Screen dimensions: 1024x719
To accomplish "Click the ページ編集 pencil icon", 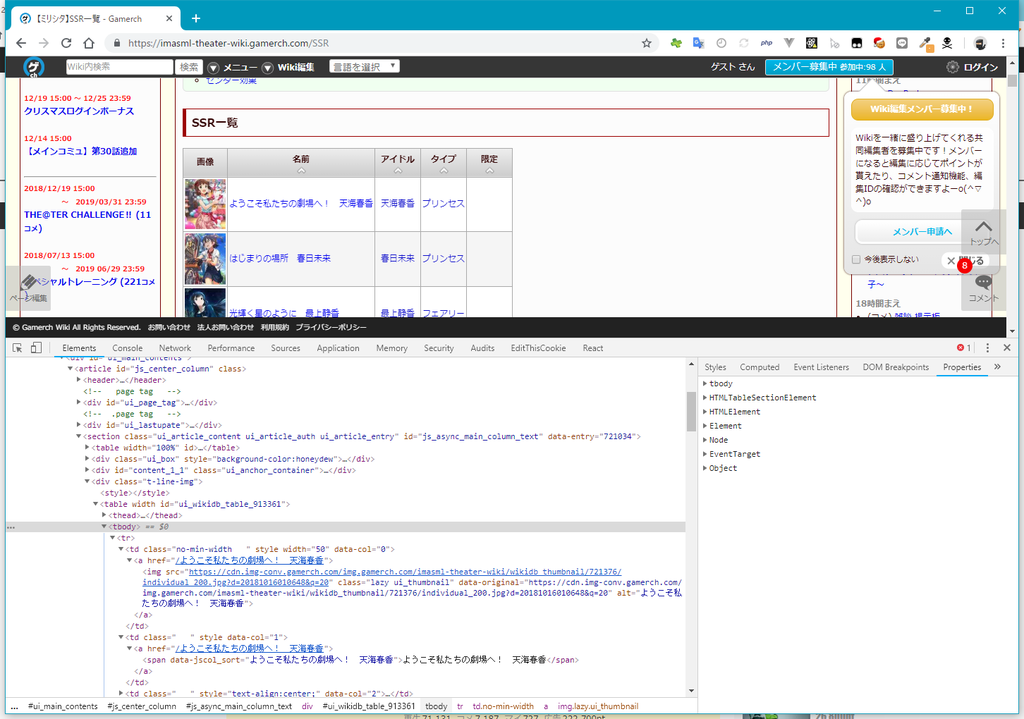I will click(29, 287).
